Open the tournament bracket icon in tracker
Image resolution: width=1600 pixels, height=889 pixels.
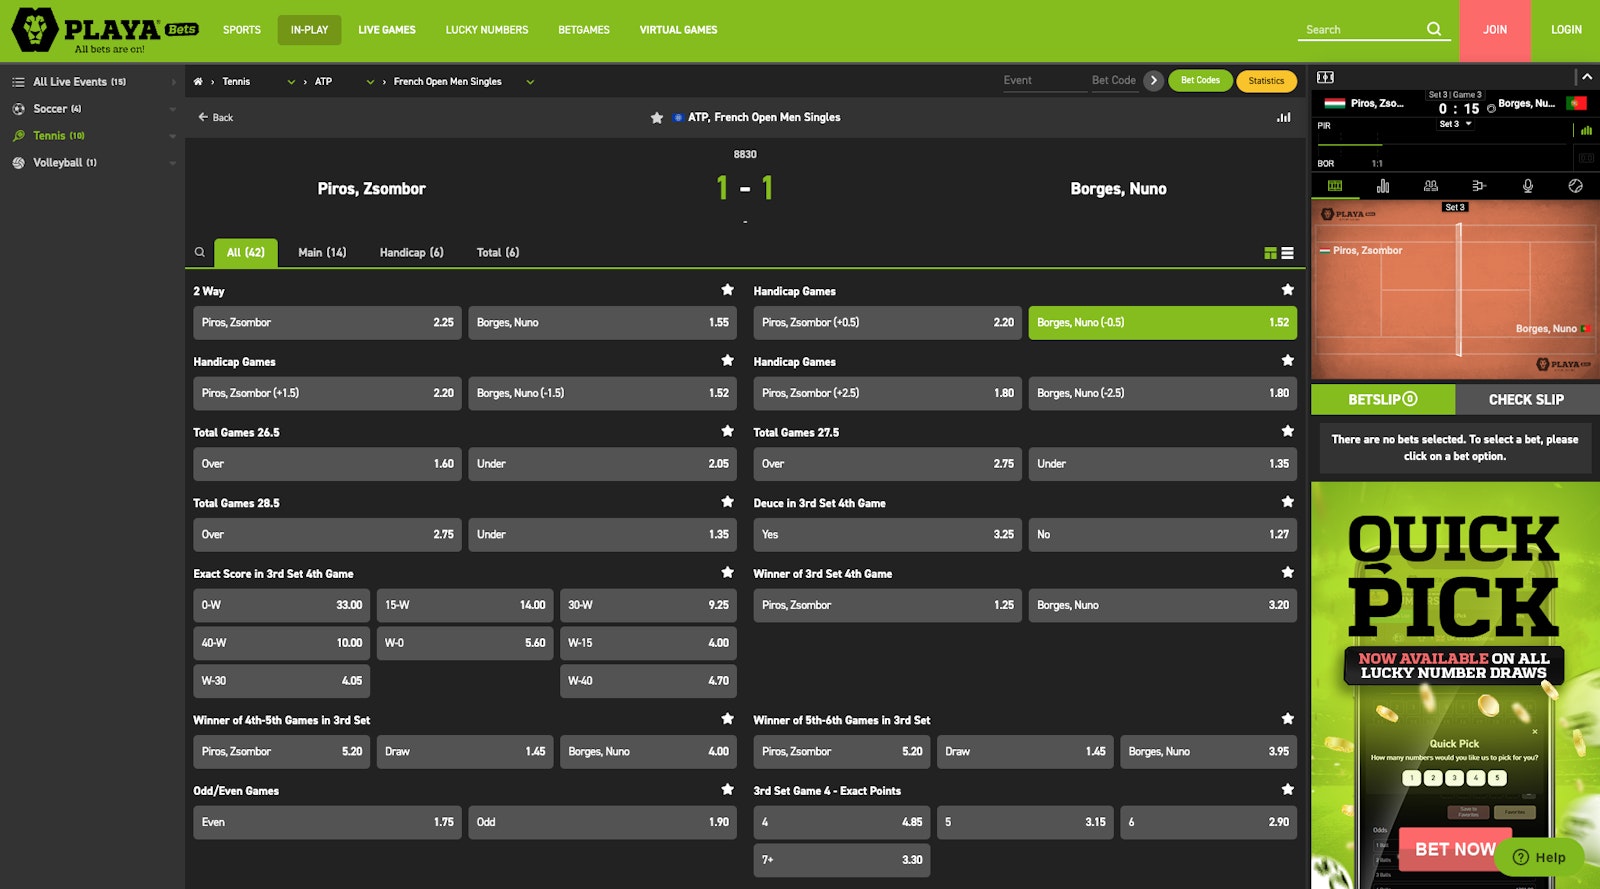tap(1479, 186)
